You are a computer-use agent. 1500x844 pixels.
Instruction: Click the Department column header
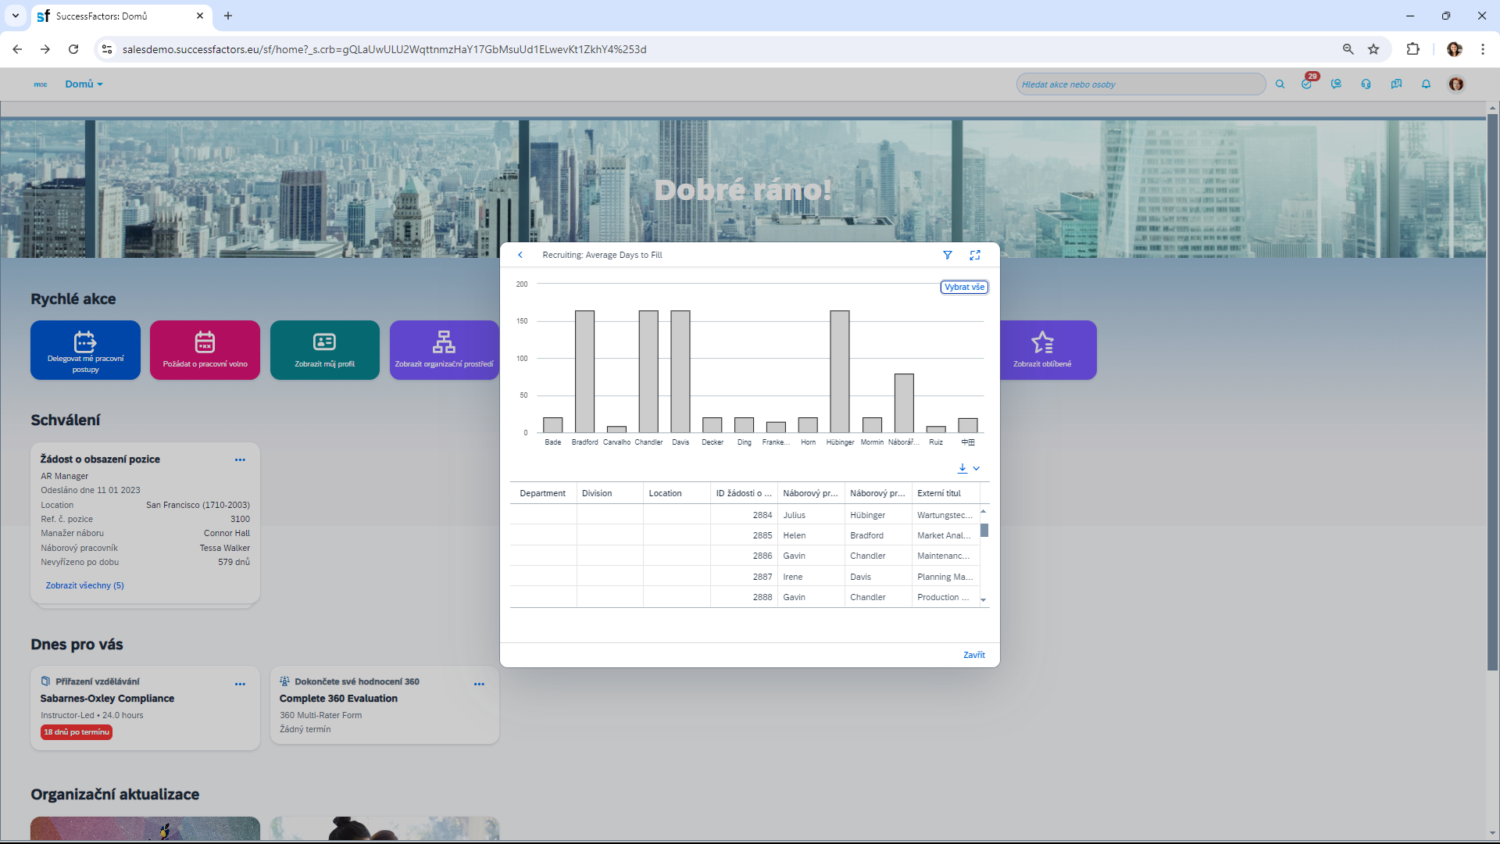(543, 493)
